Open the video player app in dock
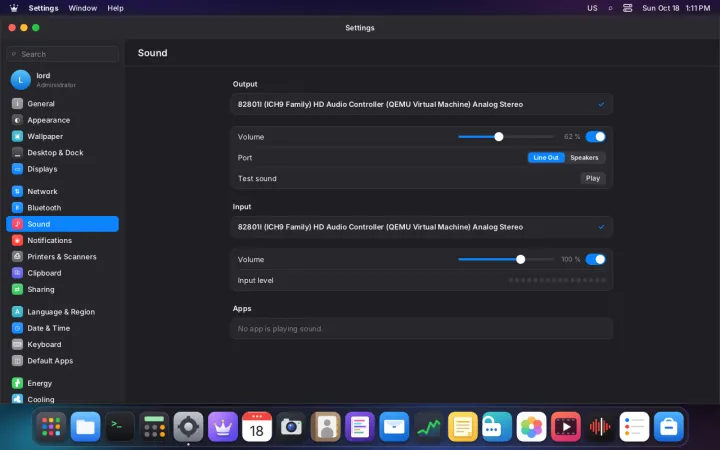The width and height of the screenshot is (720, 450). (566, 427)
